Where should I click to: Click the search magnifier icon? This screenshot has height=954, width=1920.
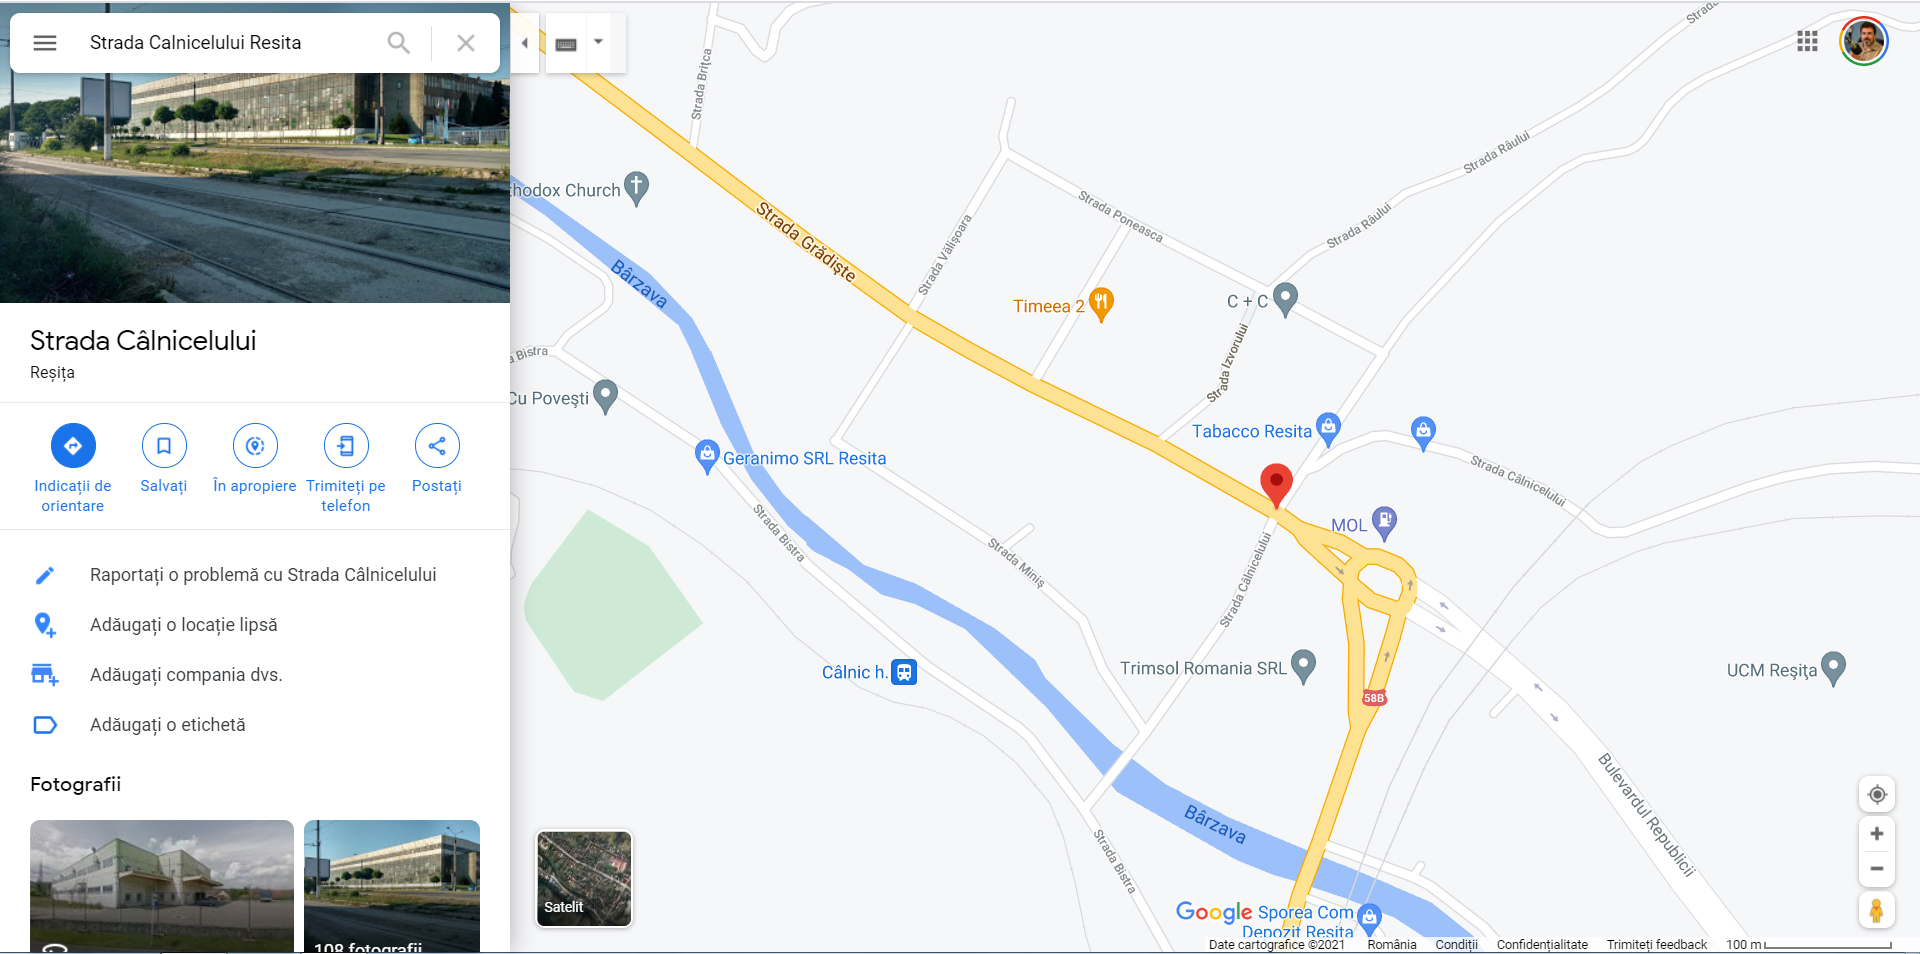point(398,43)
